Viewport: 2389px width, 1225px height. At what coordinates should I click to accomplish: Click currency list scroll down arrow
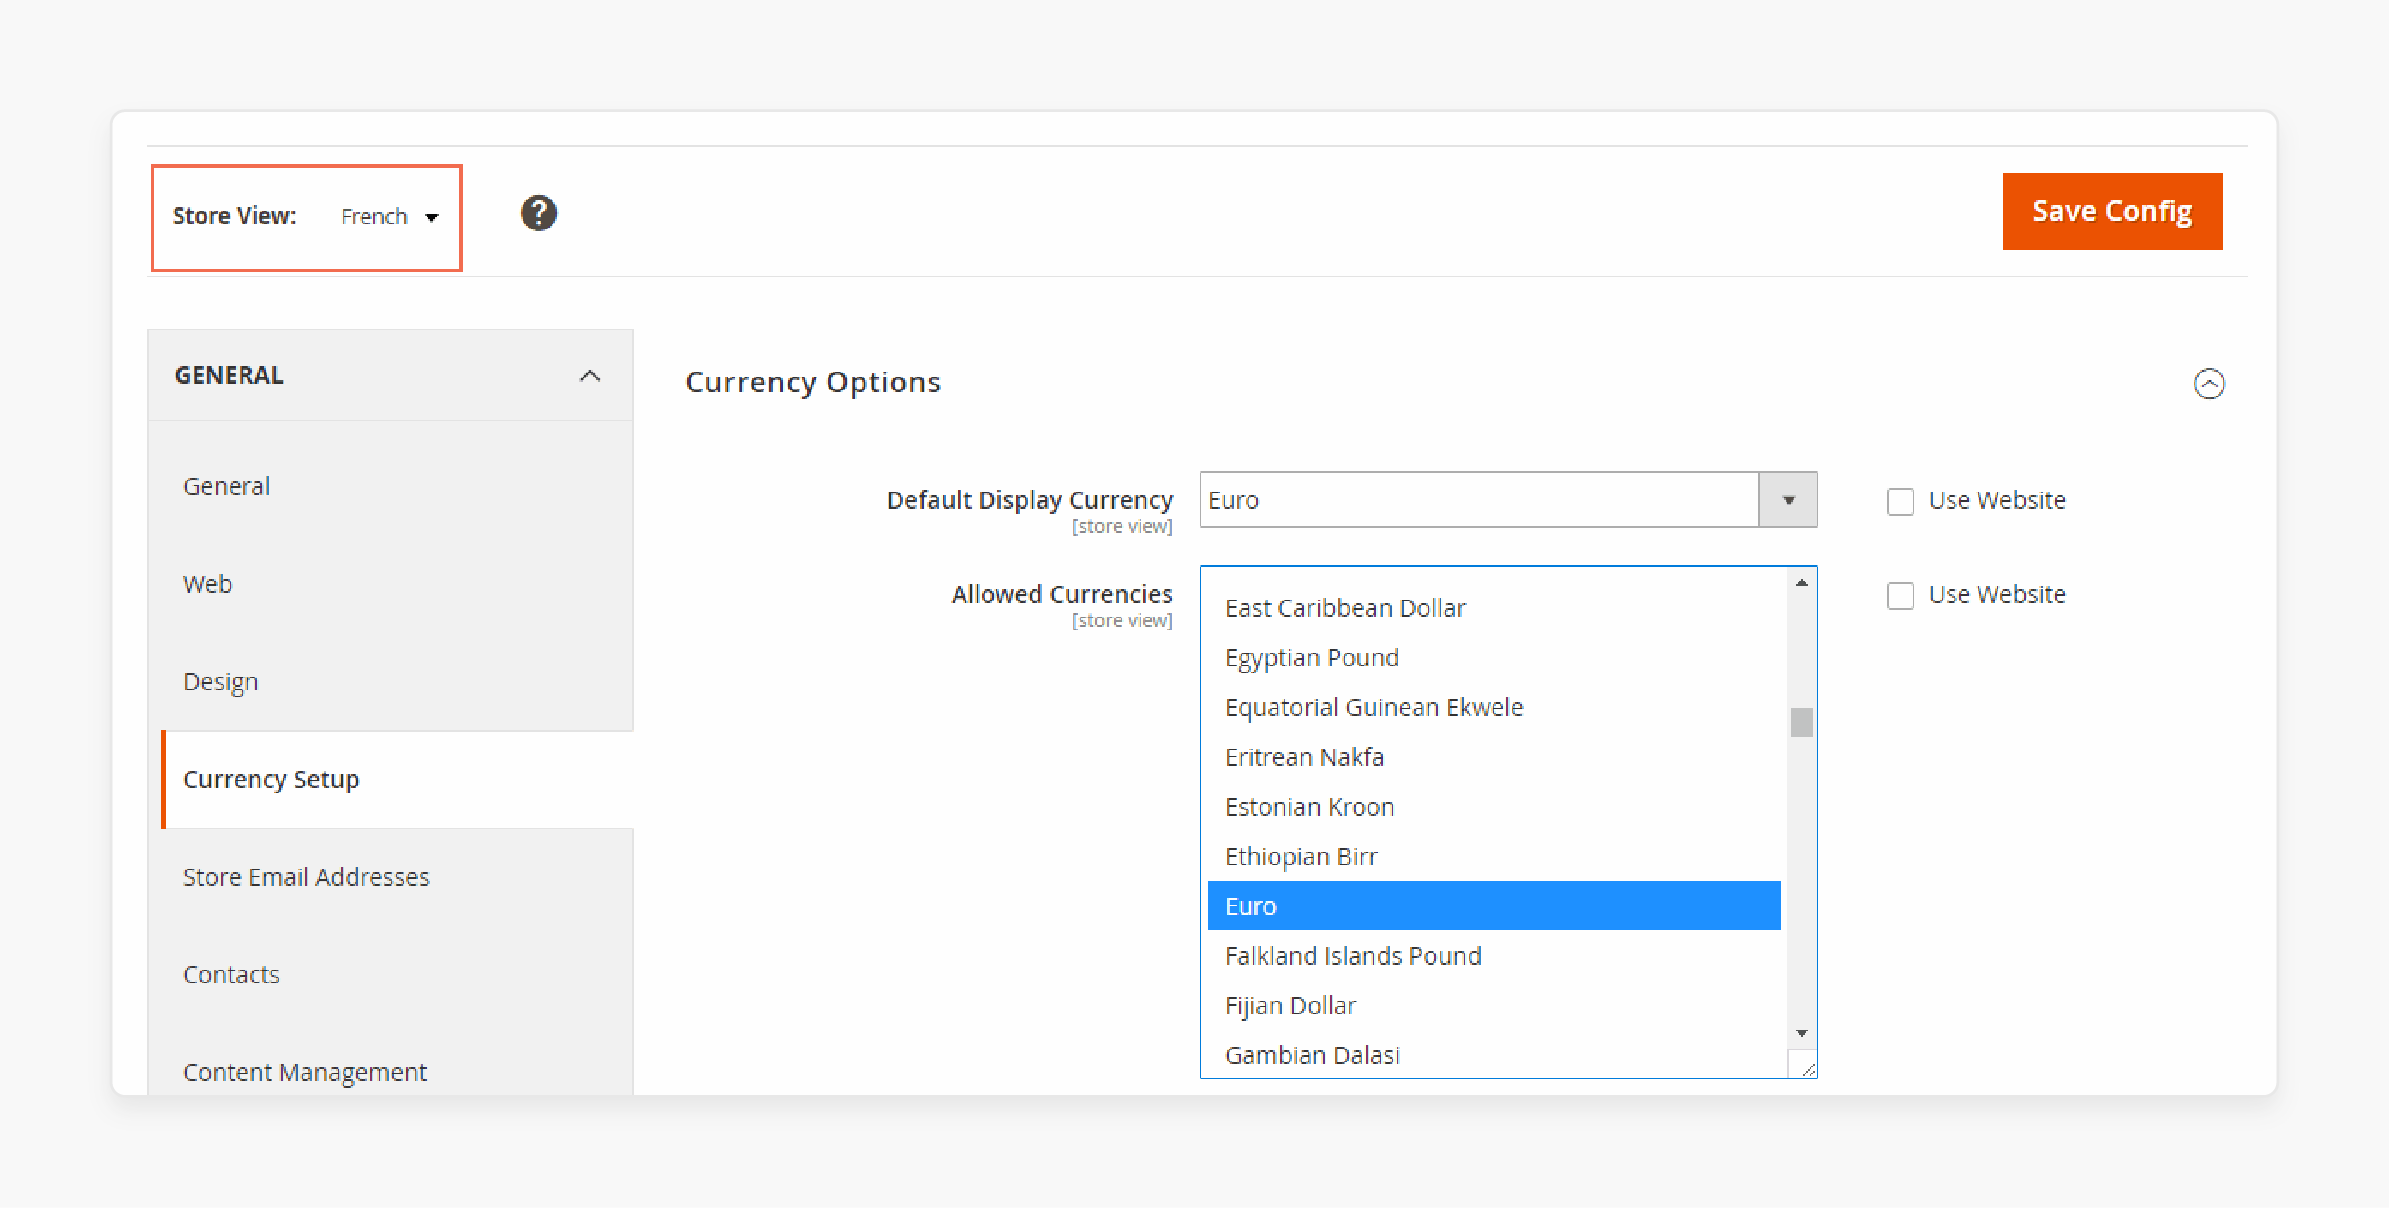click(x=1801, y=1033)
